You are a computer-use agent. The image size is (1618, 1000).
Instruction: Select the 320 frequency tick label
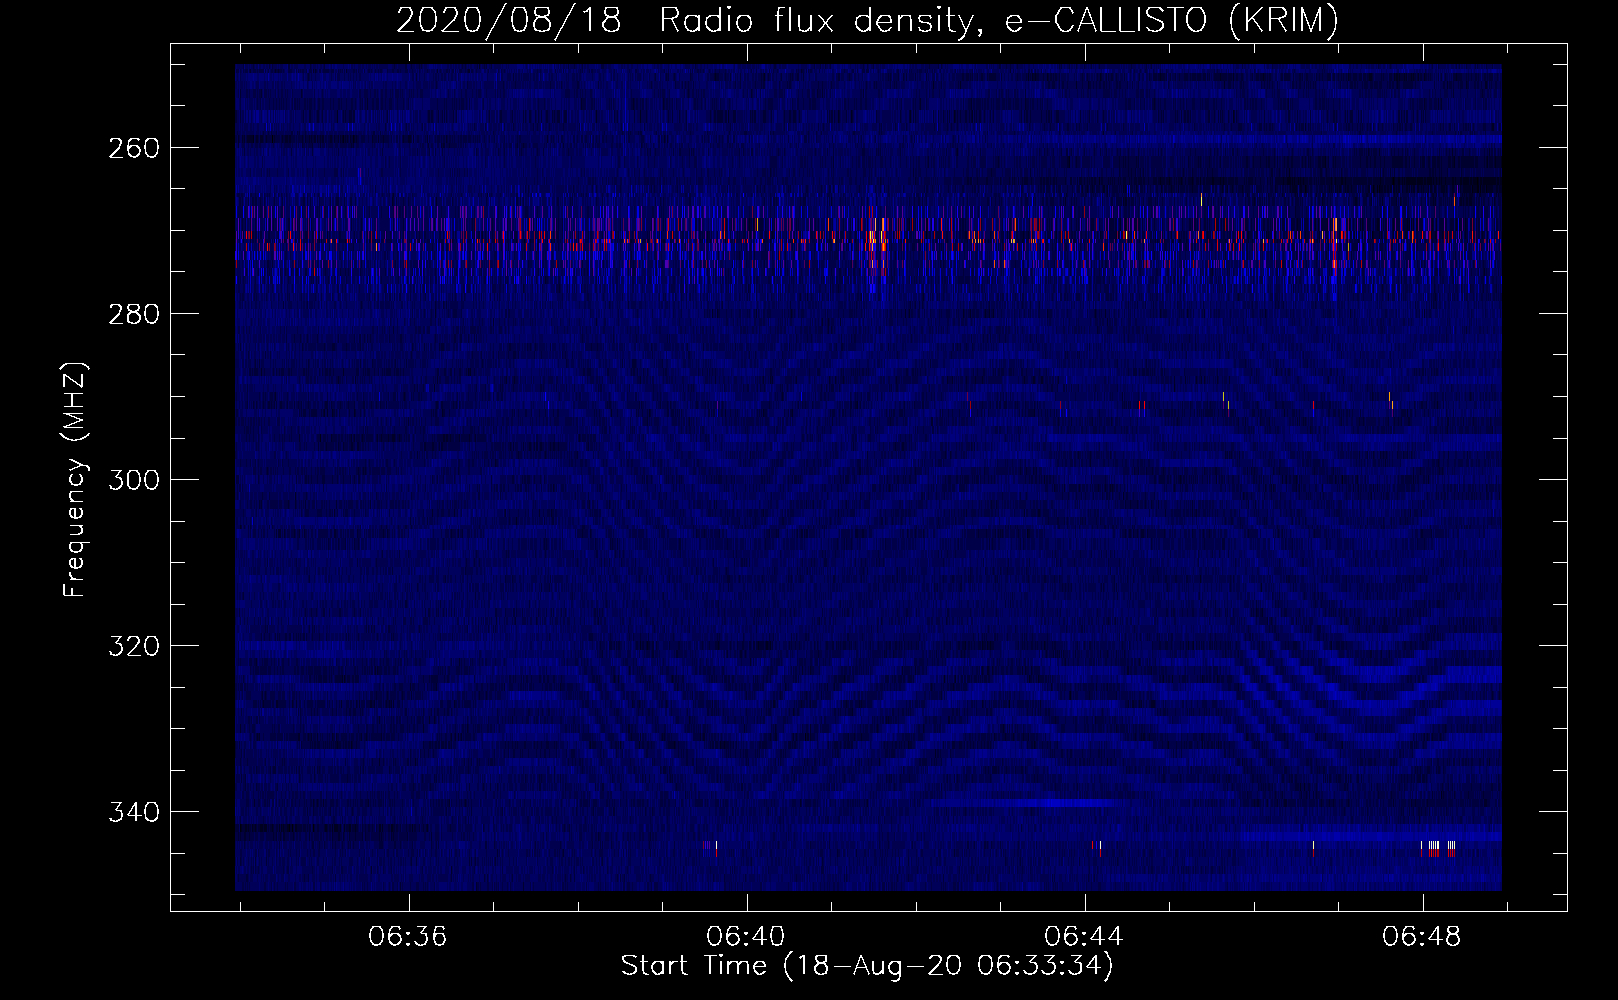coord(133,646)
